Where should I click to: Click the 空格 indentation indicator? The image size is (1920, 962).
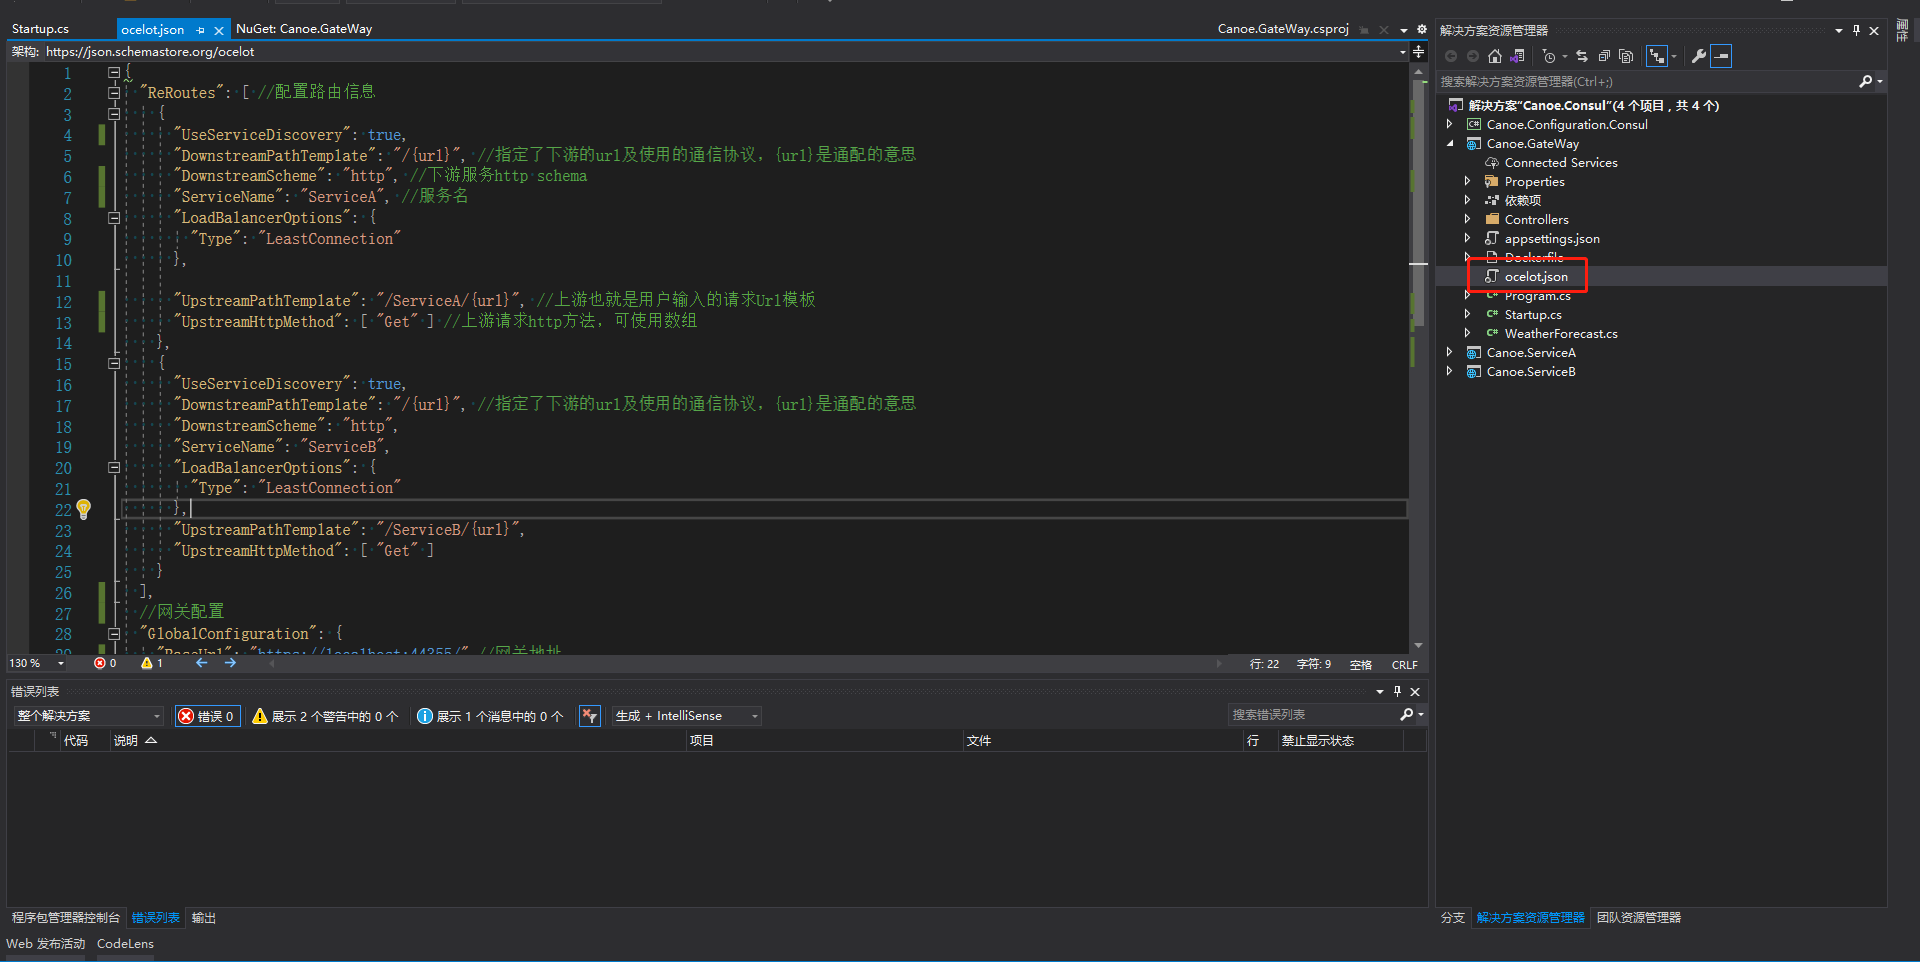[1360, 664]
